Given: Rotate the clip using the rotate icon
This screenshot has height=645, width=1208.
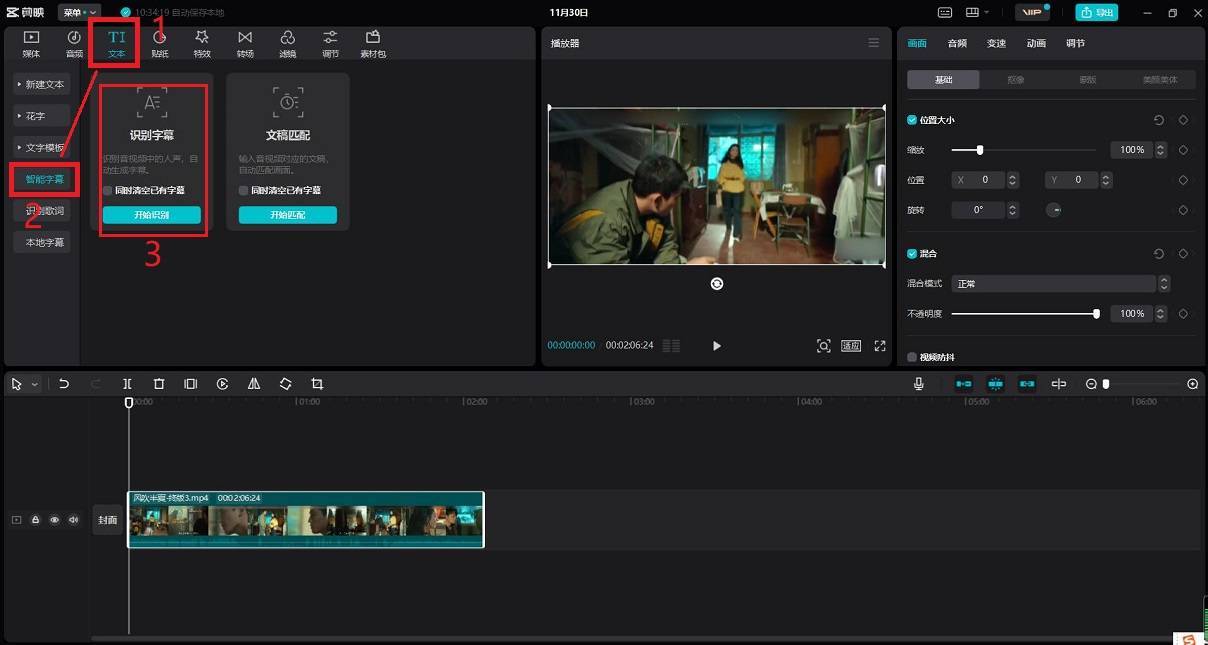Looking at the screenshot, I should pos(286,384).
